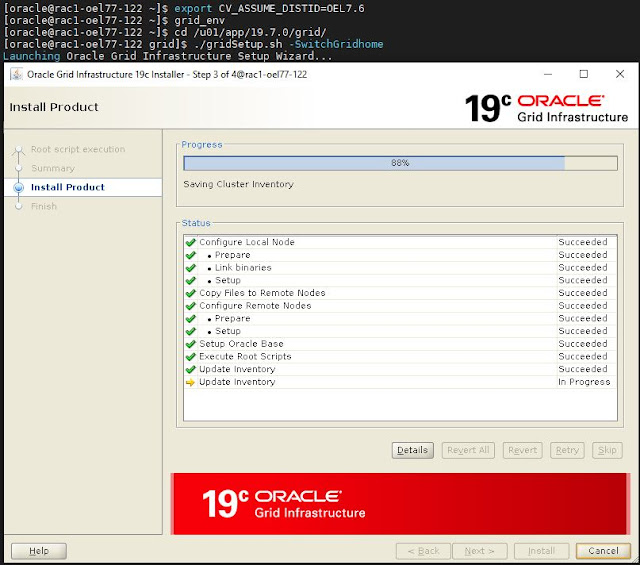
Task: Click the Java installer icon in title bar
Action: coord(16,74)
